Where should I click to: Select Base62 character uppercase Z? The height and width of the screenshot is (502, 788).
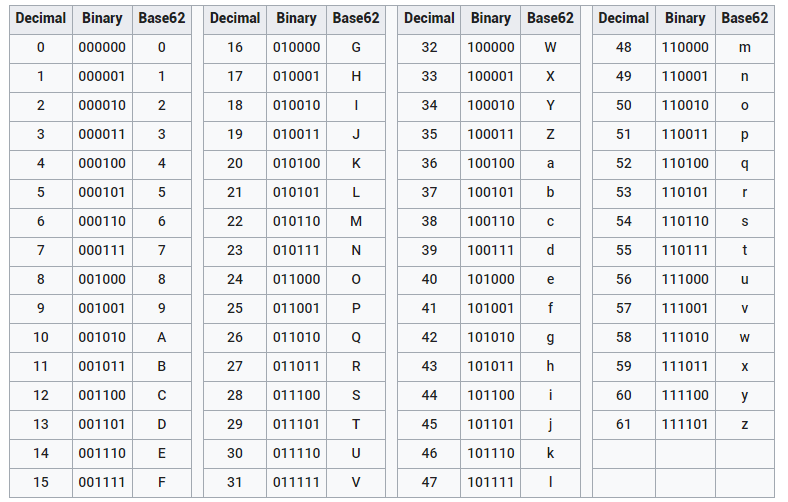click(550, 135)
